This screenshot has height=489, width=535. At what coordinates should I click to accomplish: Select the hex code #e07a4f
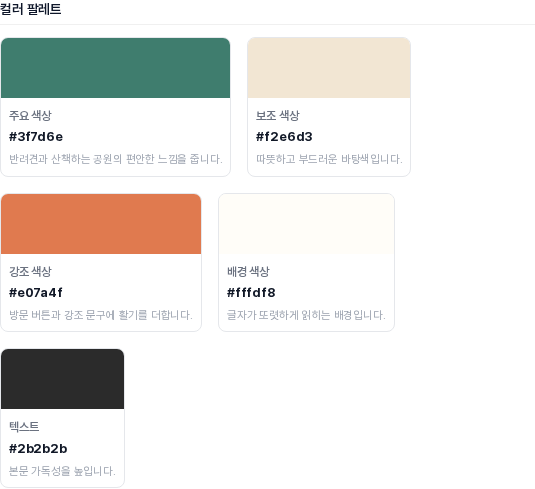[x=36, y=293]
